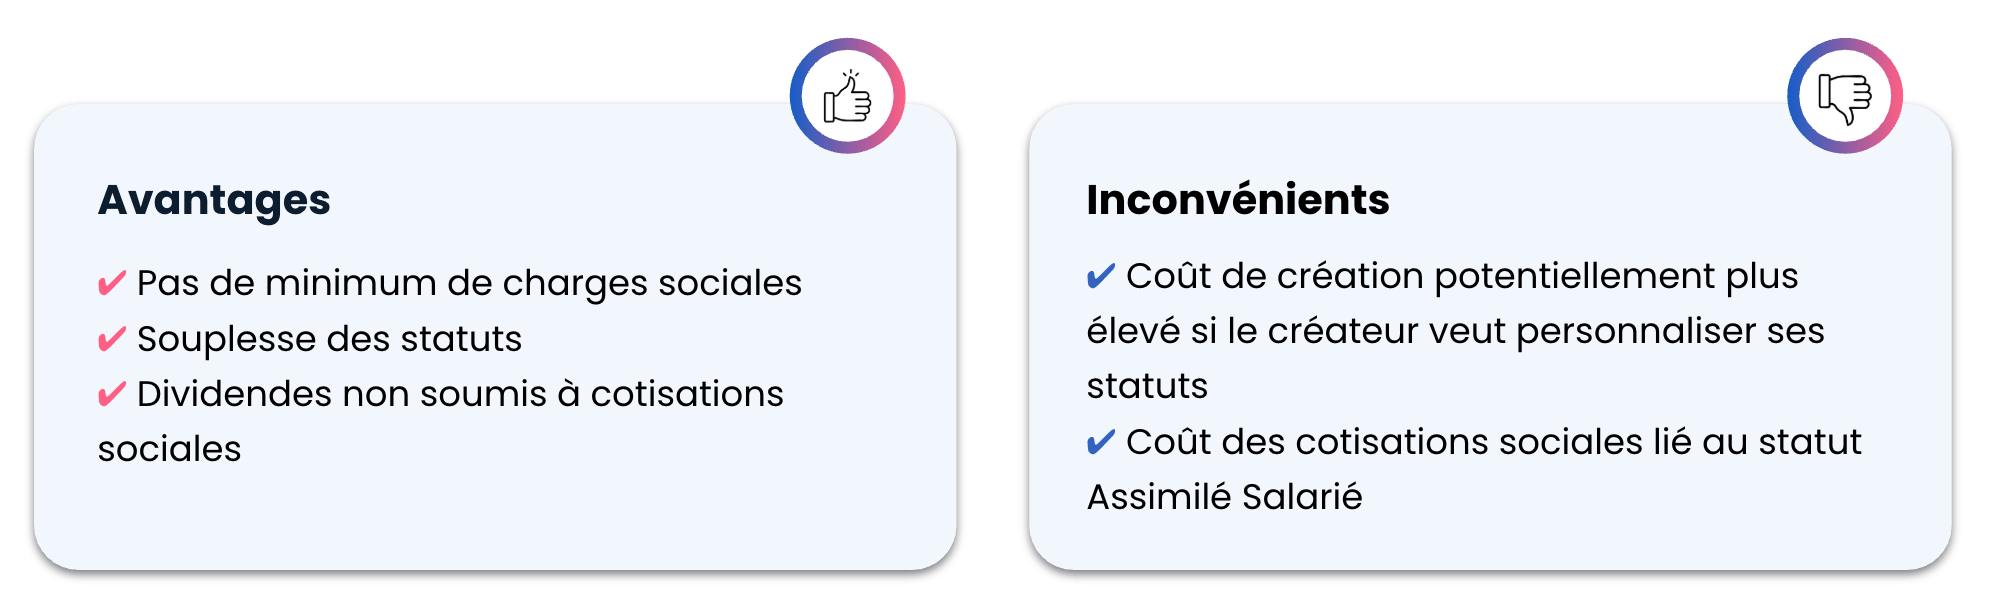
Task: Click the blue checkmark beside "Coût de création"
Action: coord(1100,277)
